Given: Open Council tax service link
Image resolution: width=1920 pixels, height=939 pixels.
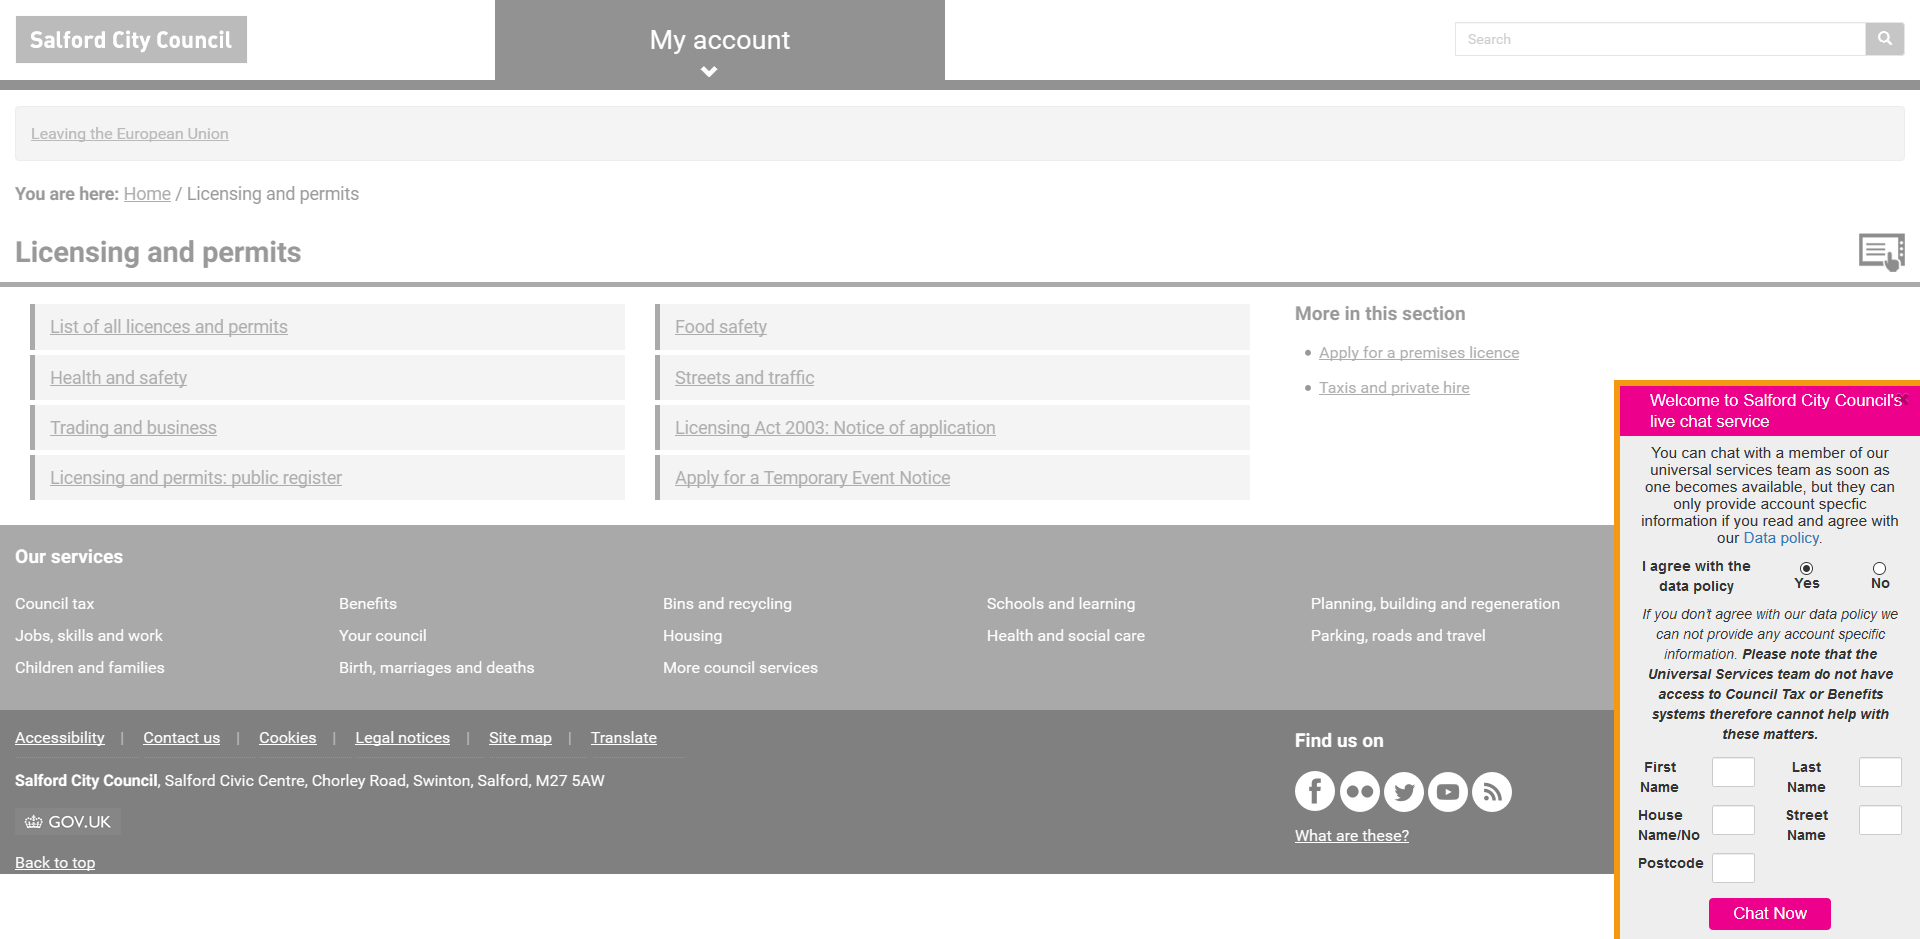Looking at the screenshot, I should (x=55, y=604).
